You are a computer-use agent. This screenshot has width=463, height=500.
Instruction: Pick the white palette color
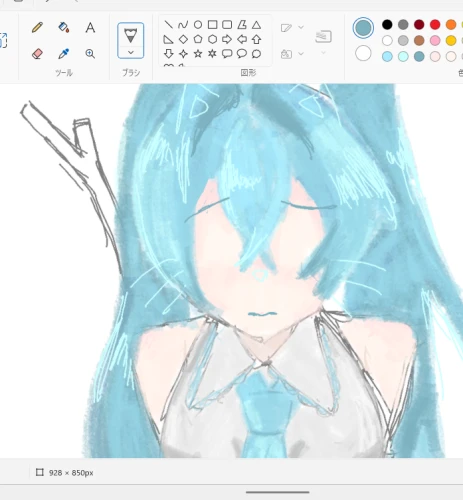tap(387, 40)
